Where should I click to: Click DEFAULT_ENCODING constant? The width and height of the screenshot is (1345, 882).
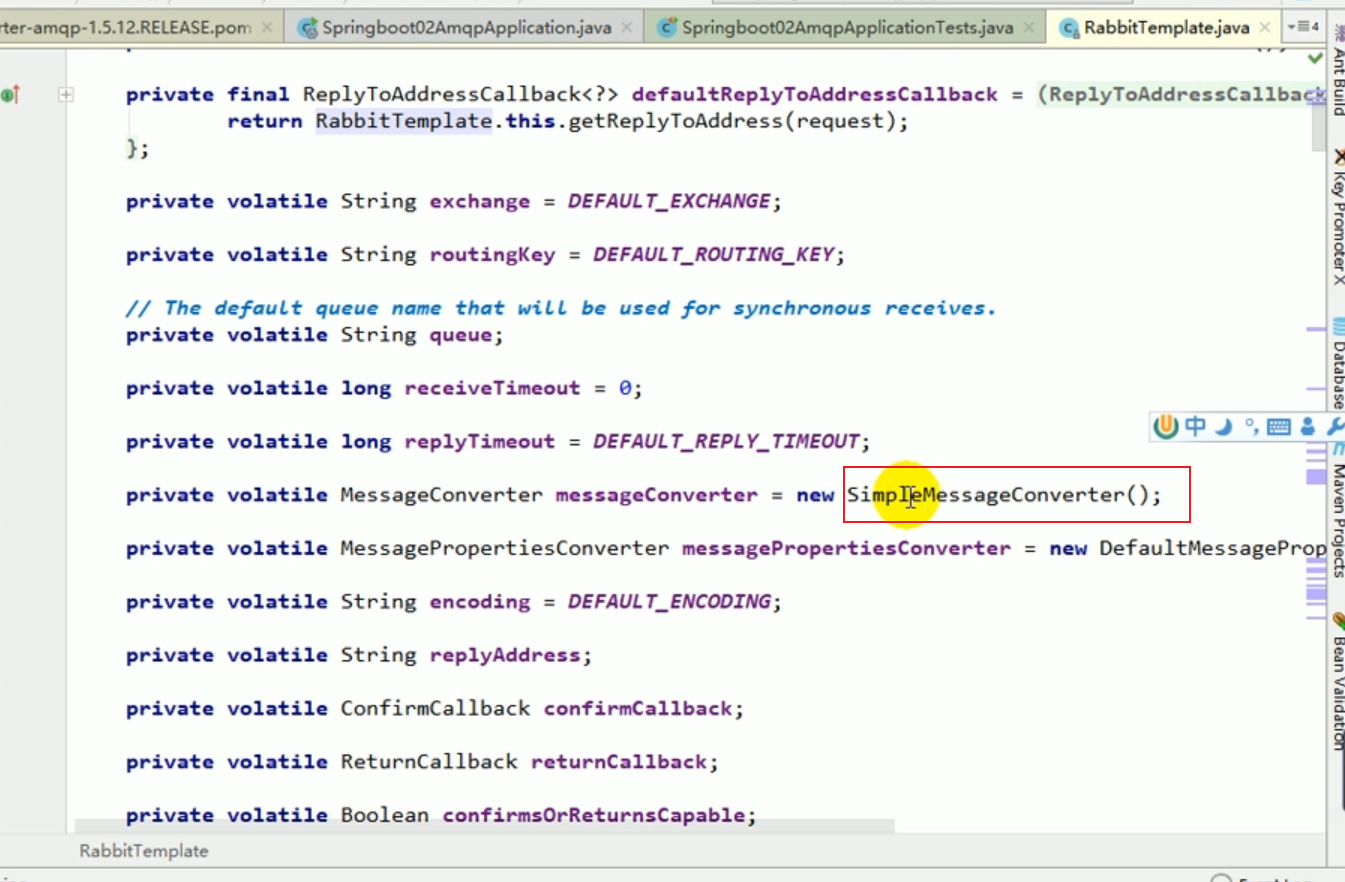pyautogui.click(x=669, y=601)
